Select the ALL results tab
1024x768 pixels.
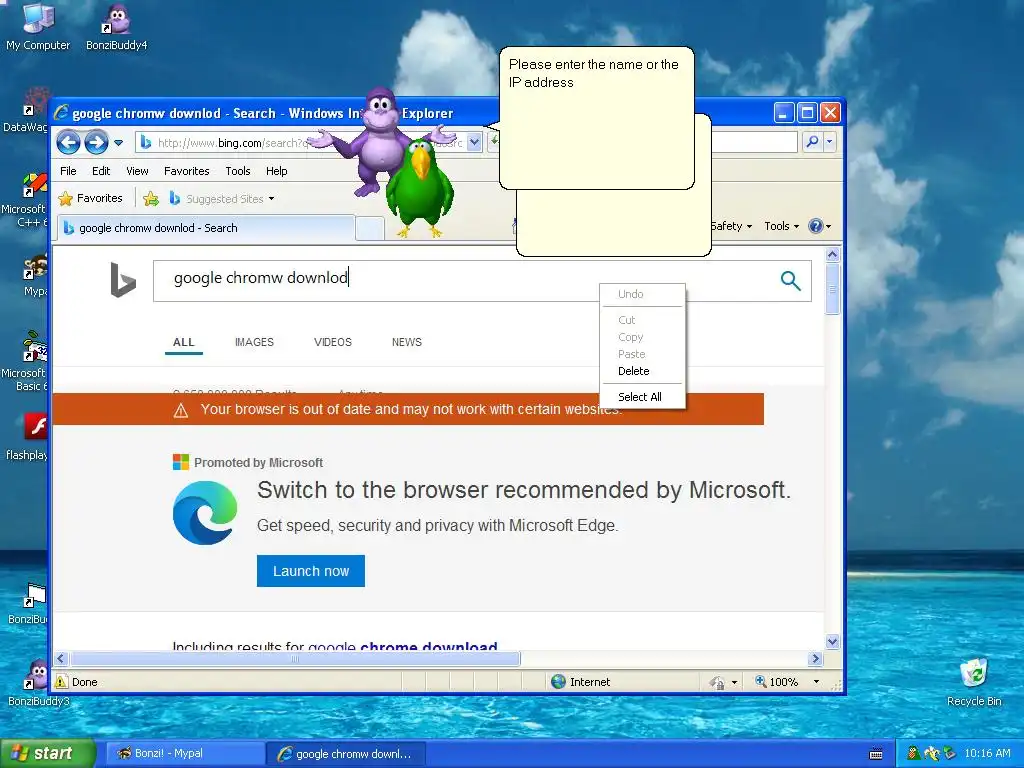pos(184,342)
